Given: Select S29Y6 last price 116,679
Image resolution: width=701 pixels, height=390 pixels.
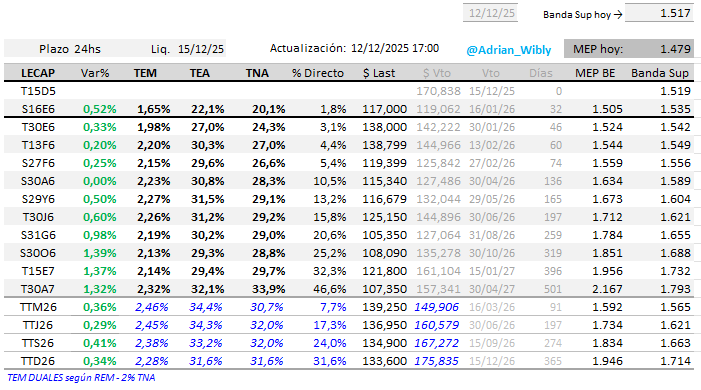Looking at the screenshot, I should (384, 199).
